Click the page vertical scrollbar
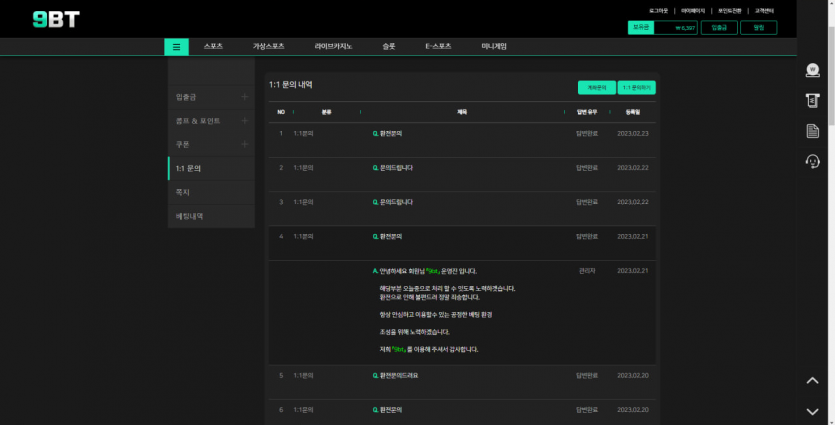The width and height of the screenshot is (835, 425). (830, 200)
